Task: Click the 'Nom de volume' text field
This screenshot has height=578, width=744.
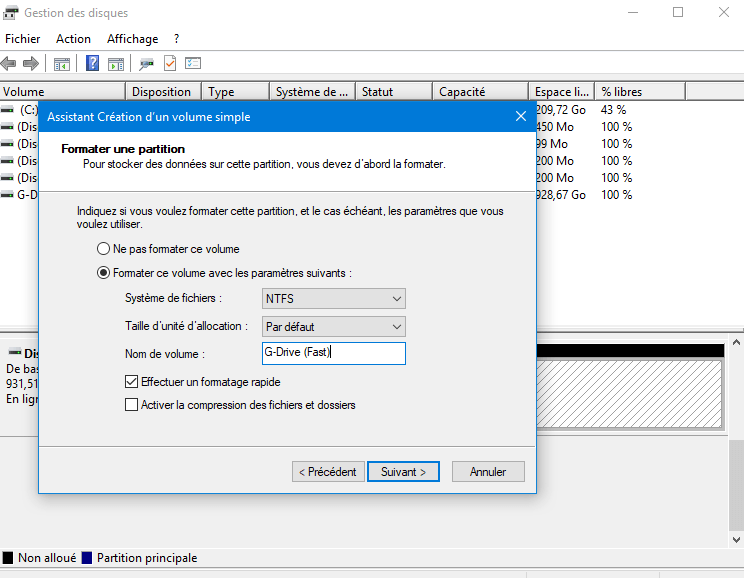Action: click(x=333, y=353)
